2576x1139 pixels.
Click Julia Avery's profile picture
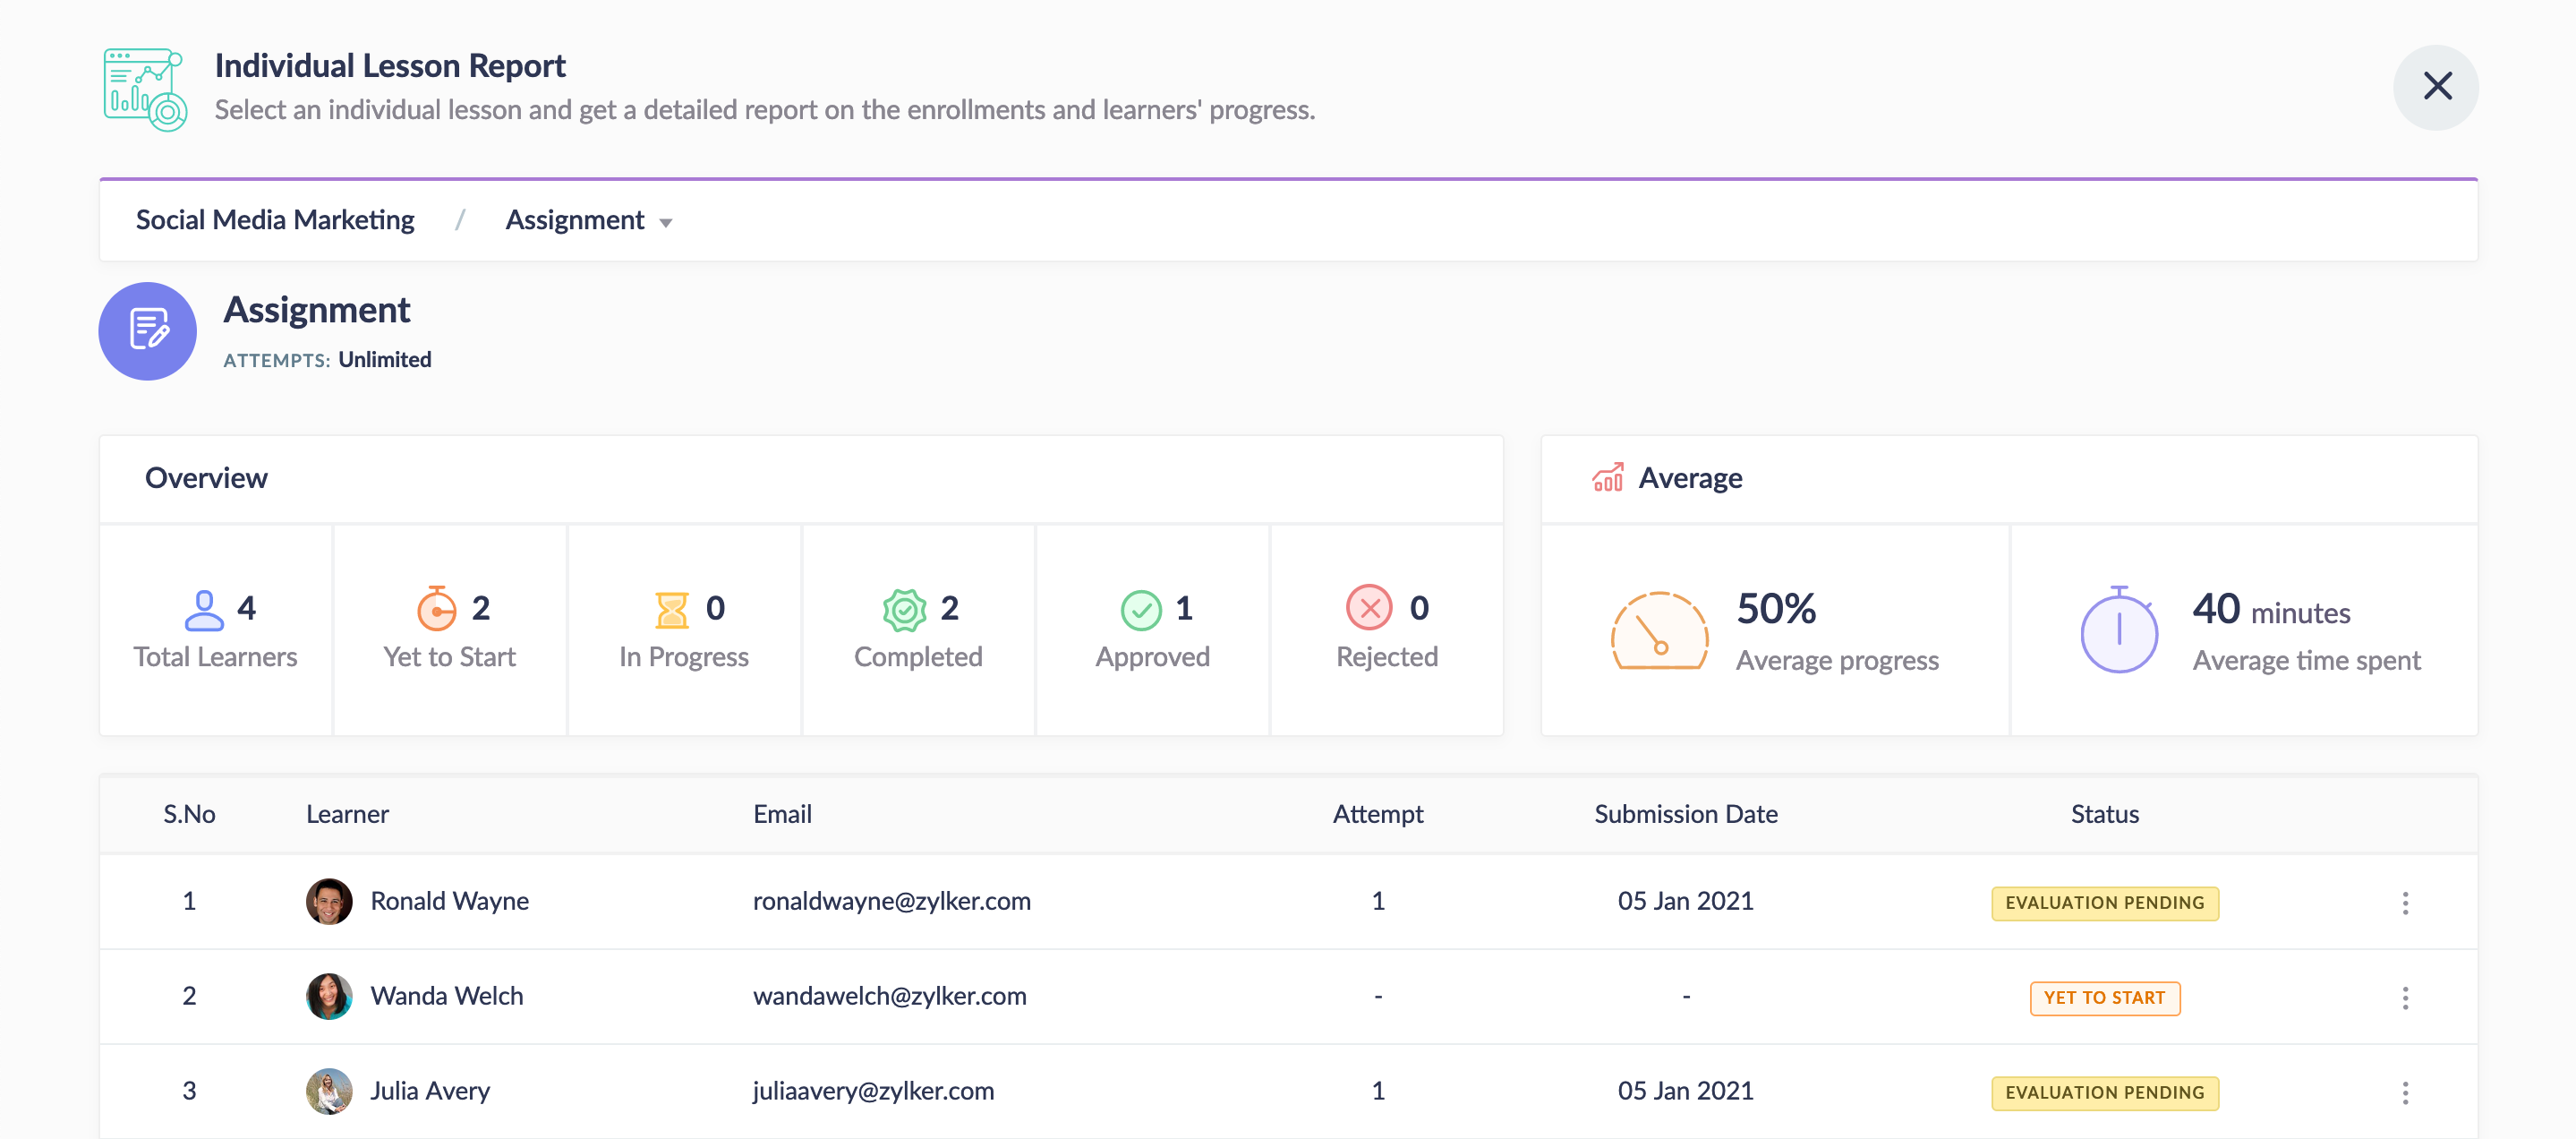pyautogui.click(x=329, y=1091)
